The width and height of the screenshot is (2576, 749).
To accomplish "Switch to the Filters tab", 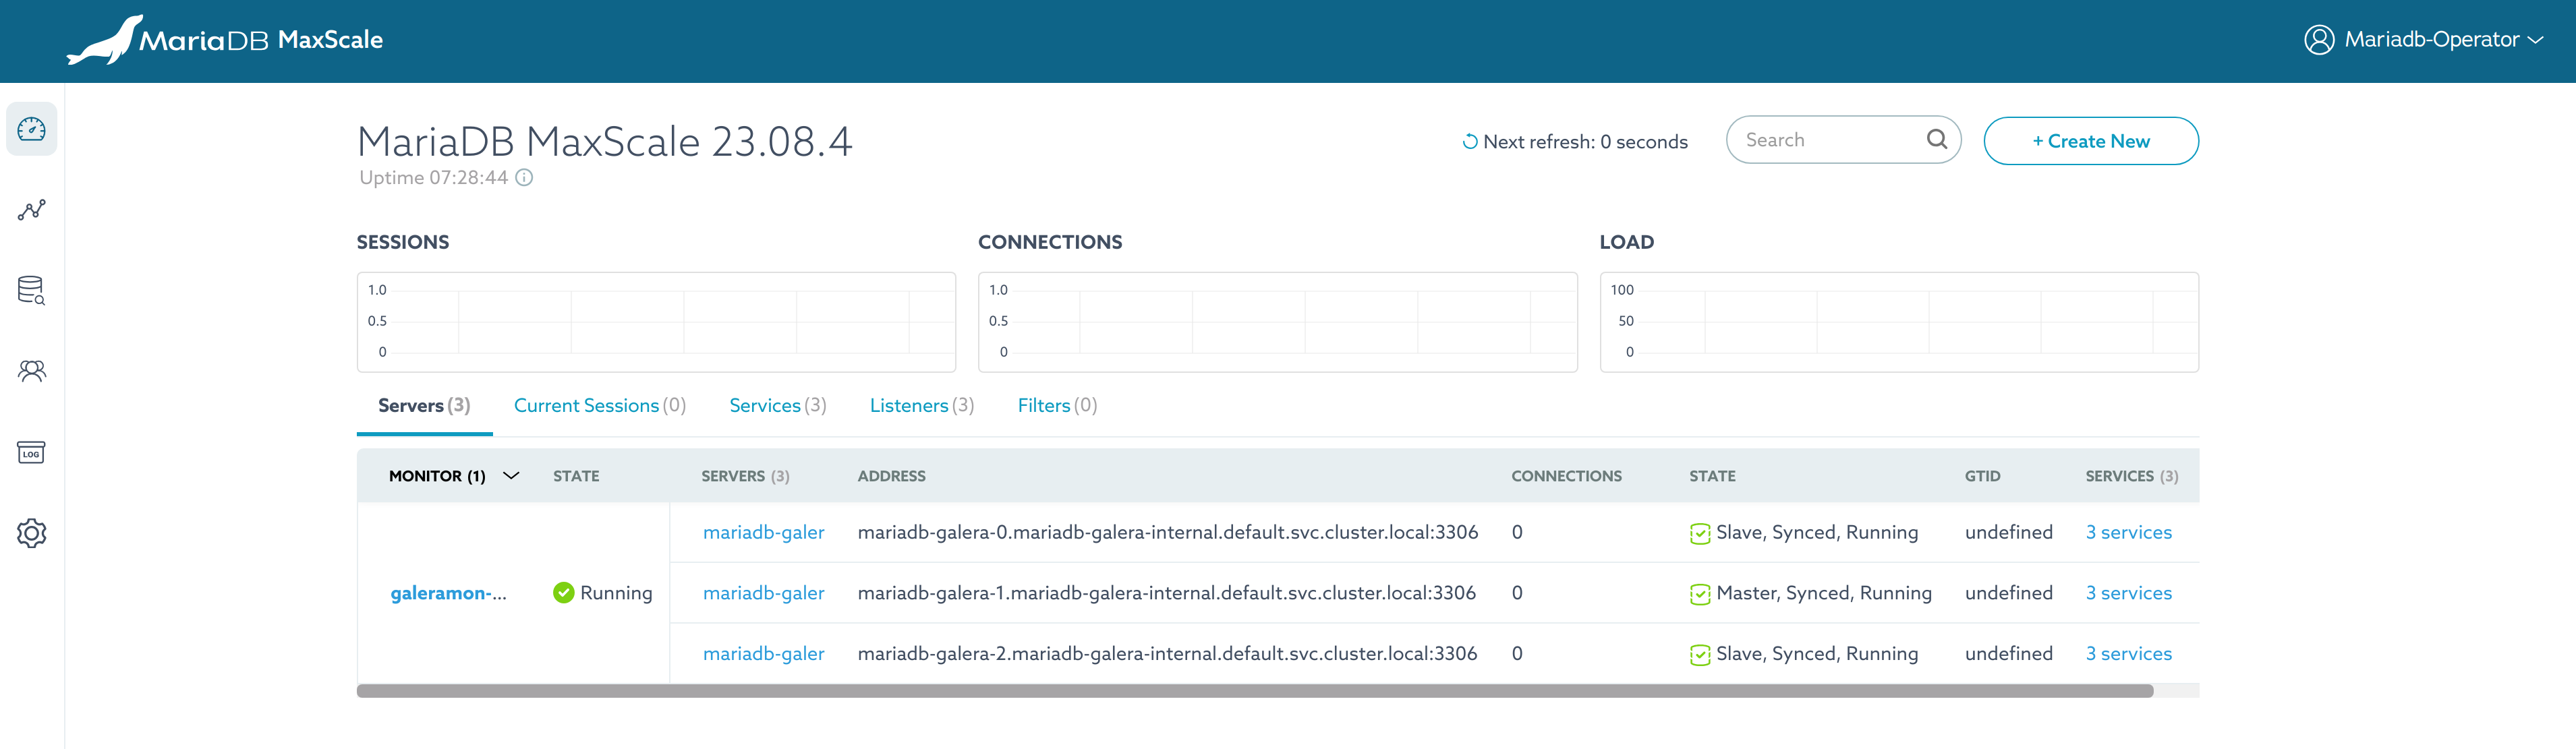I will (x=1057, y=405).
